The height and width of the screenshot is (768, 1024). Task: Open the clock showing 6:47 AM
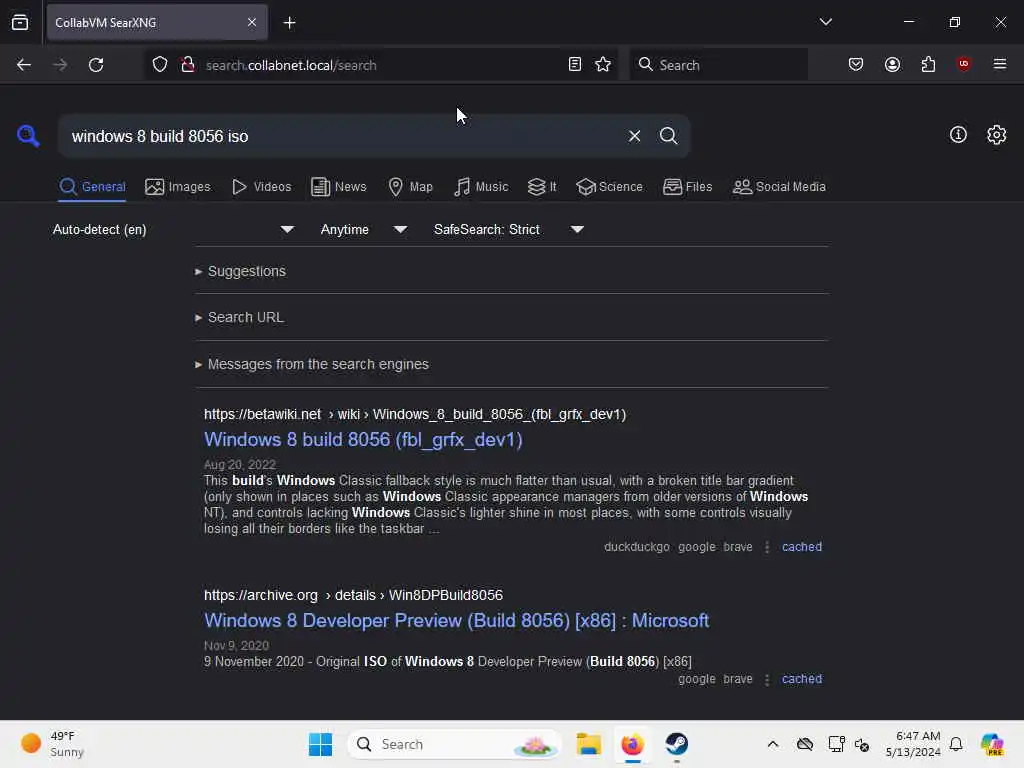click(913, 744)
